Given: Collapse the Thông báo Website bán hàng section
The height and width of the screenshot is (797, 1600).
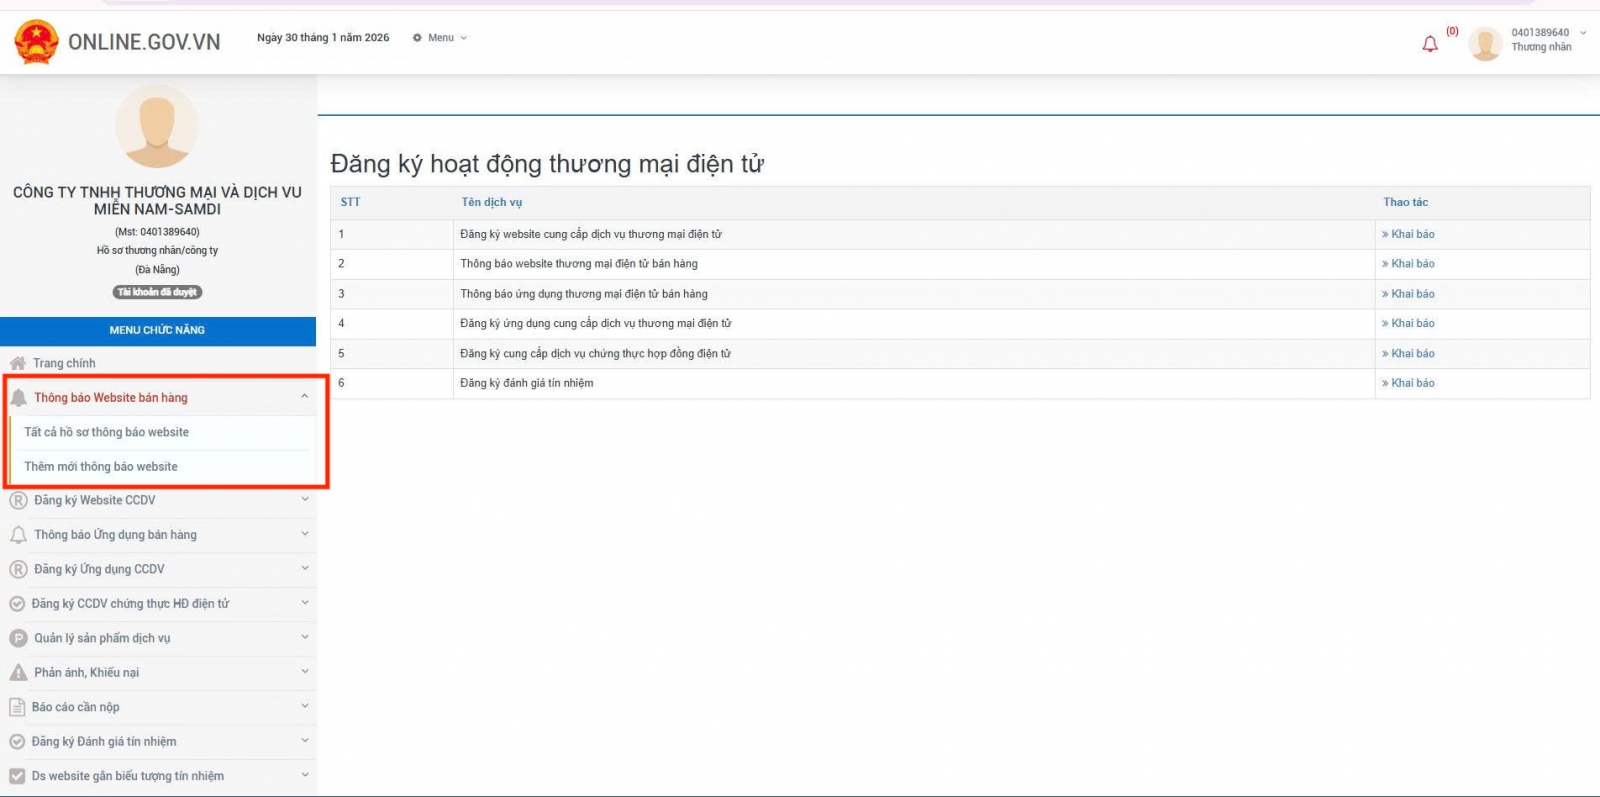Looking at the screenshot, I should (304, 397).
